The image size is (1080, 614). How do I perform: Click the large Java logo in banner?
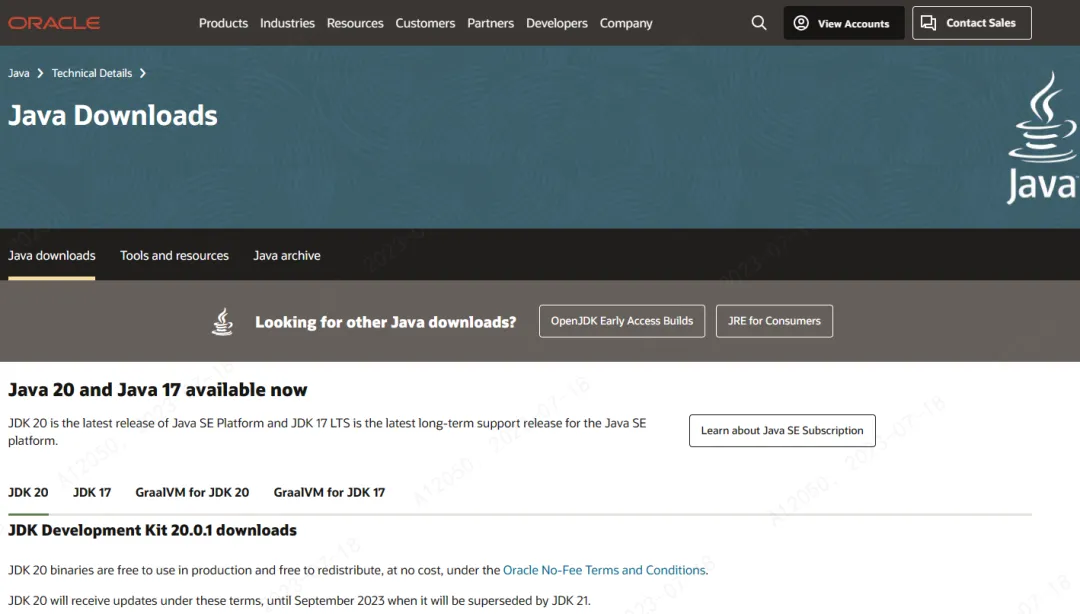pos(1043,138)
